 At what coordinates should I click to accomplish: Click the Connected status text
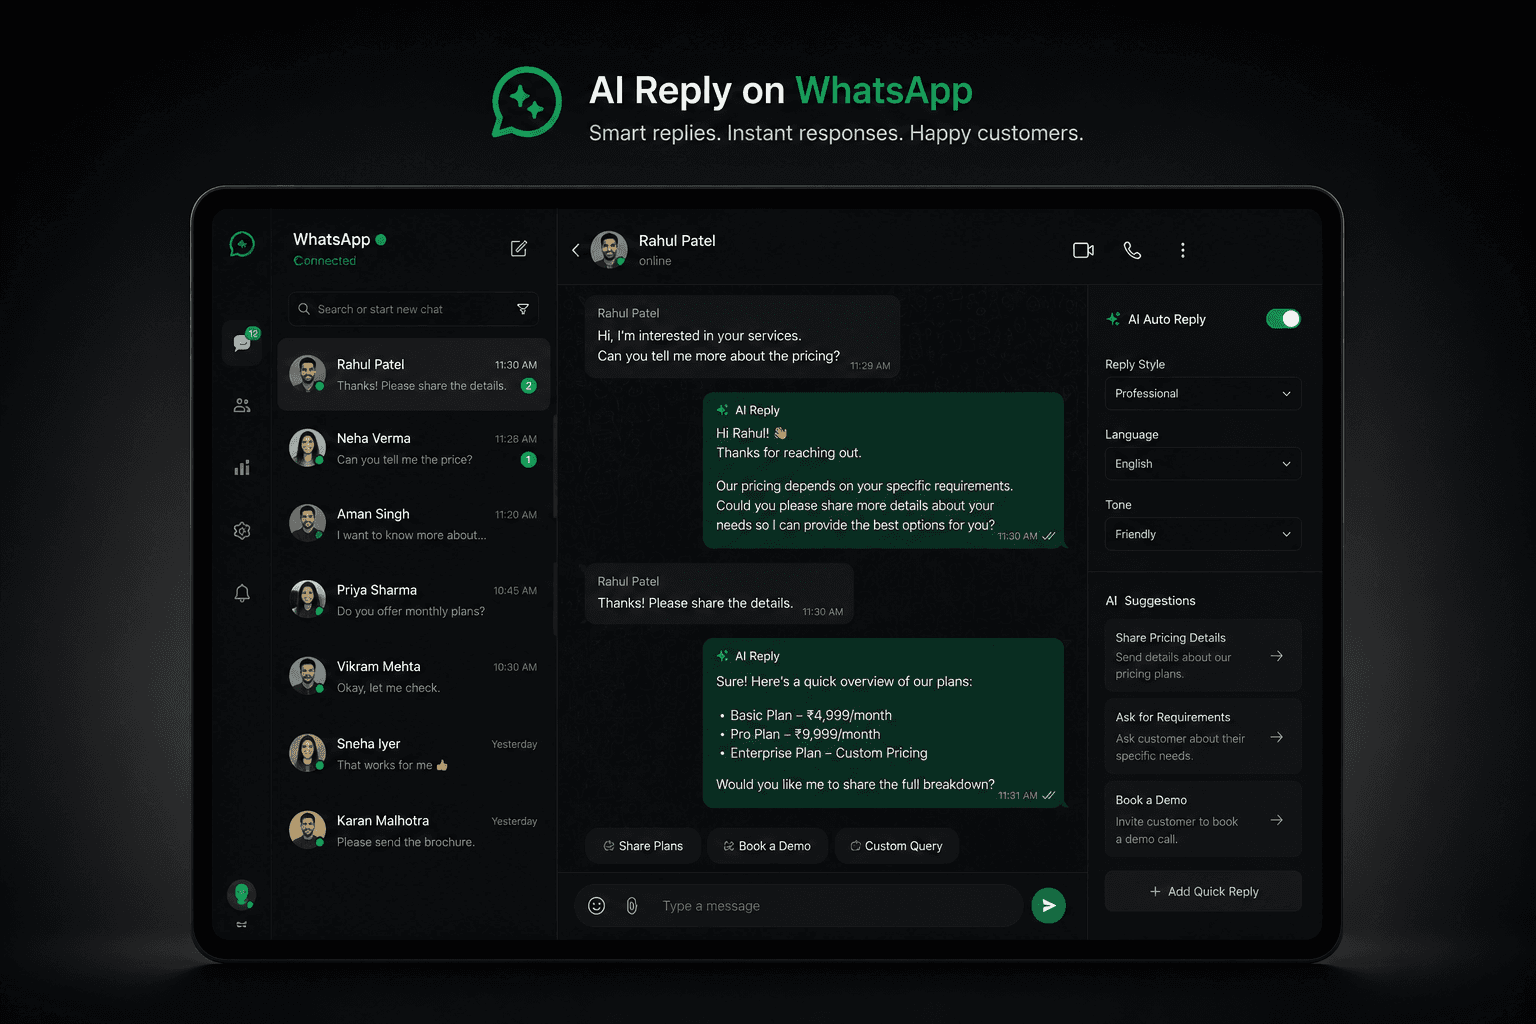pos(325,261)
